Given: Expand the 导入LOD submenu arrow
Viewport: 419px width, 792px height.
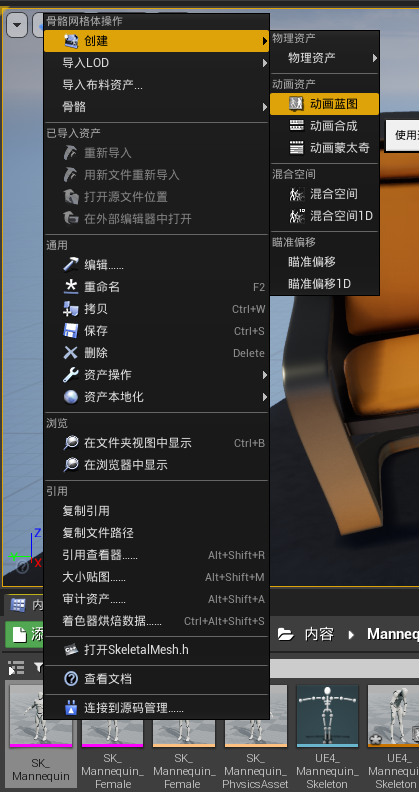Looking at the screenshot, I should 265,63.
